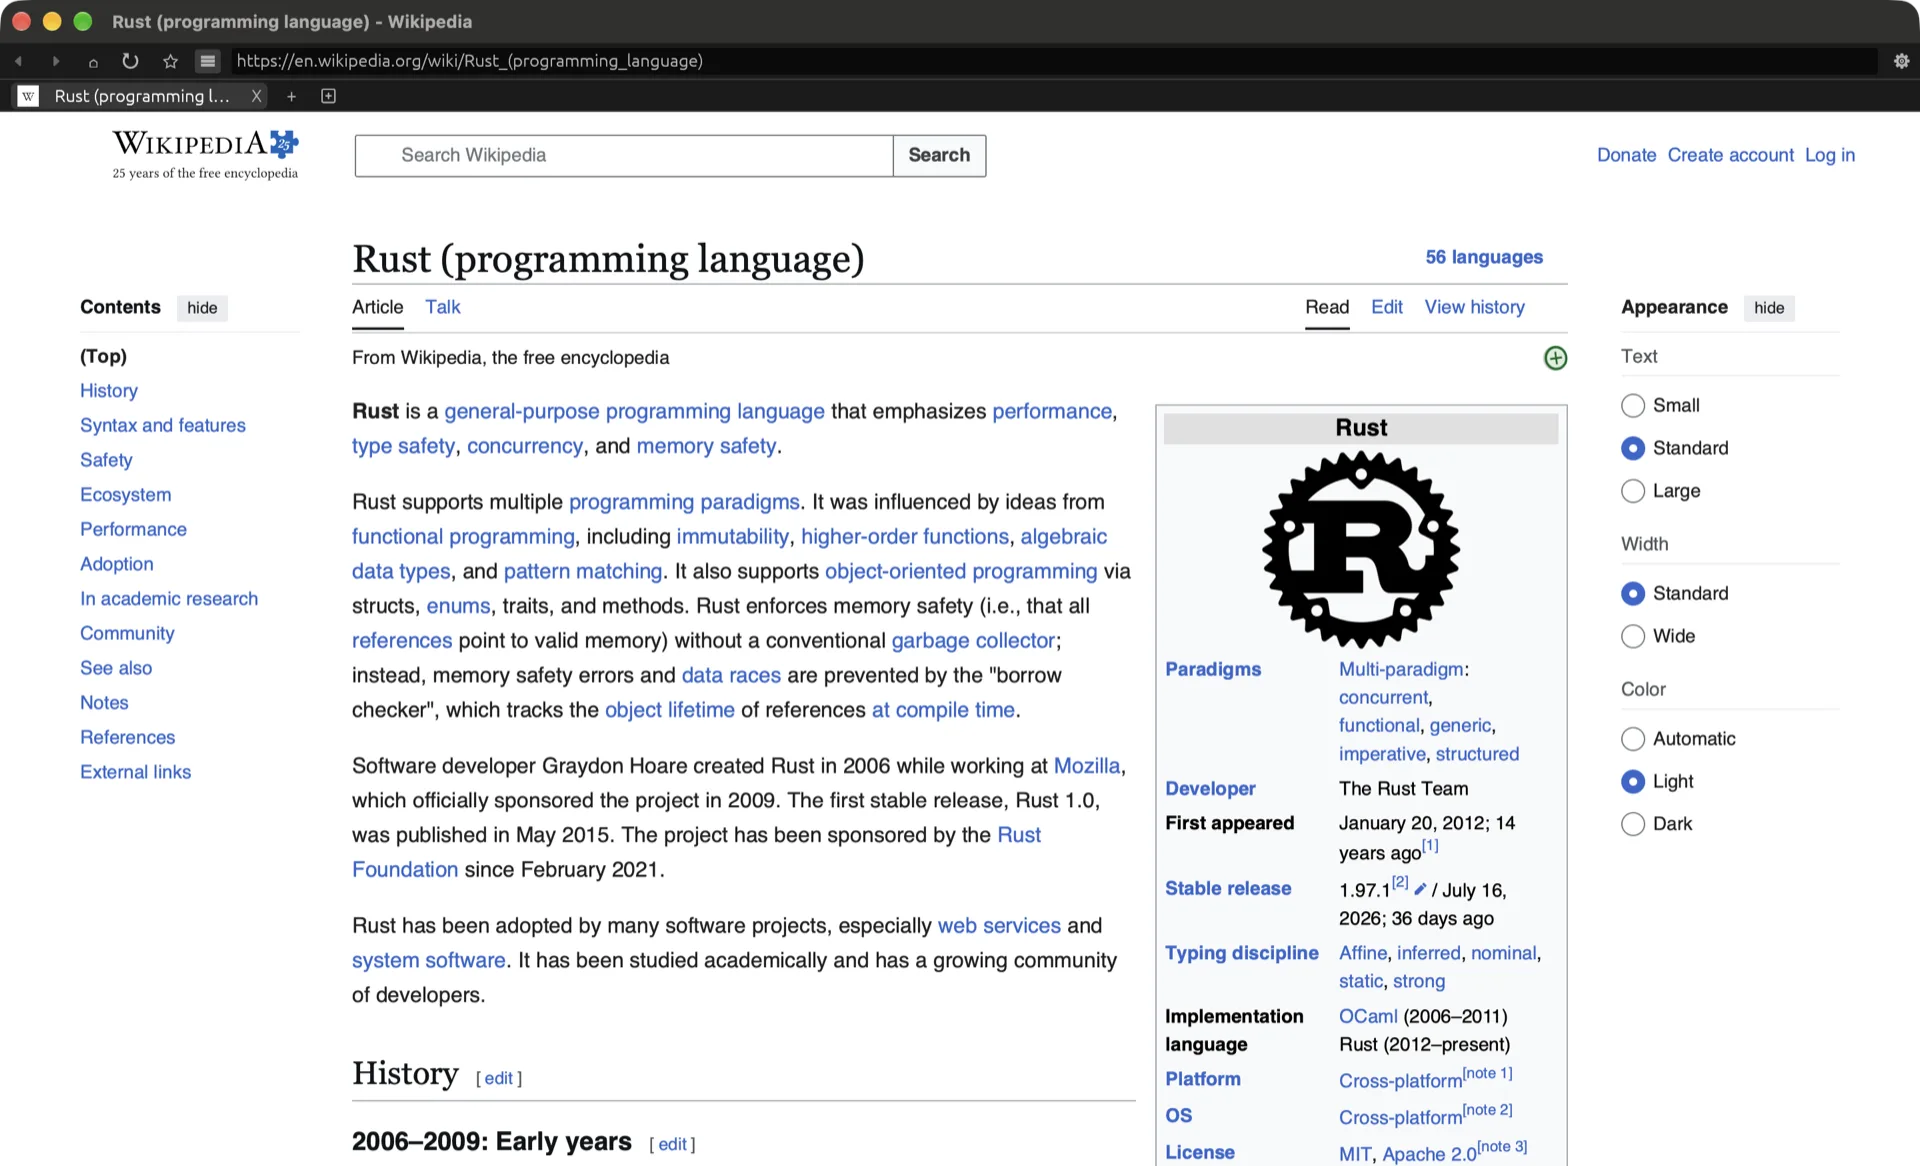Open the reader view icon beside the URL
This screenshot has width=1920, height=1166.
pyautogui.click(x=207, y=61)
